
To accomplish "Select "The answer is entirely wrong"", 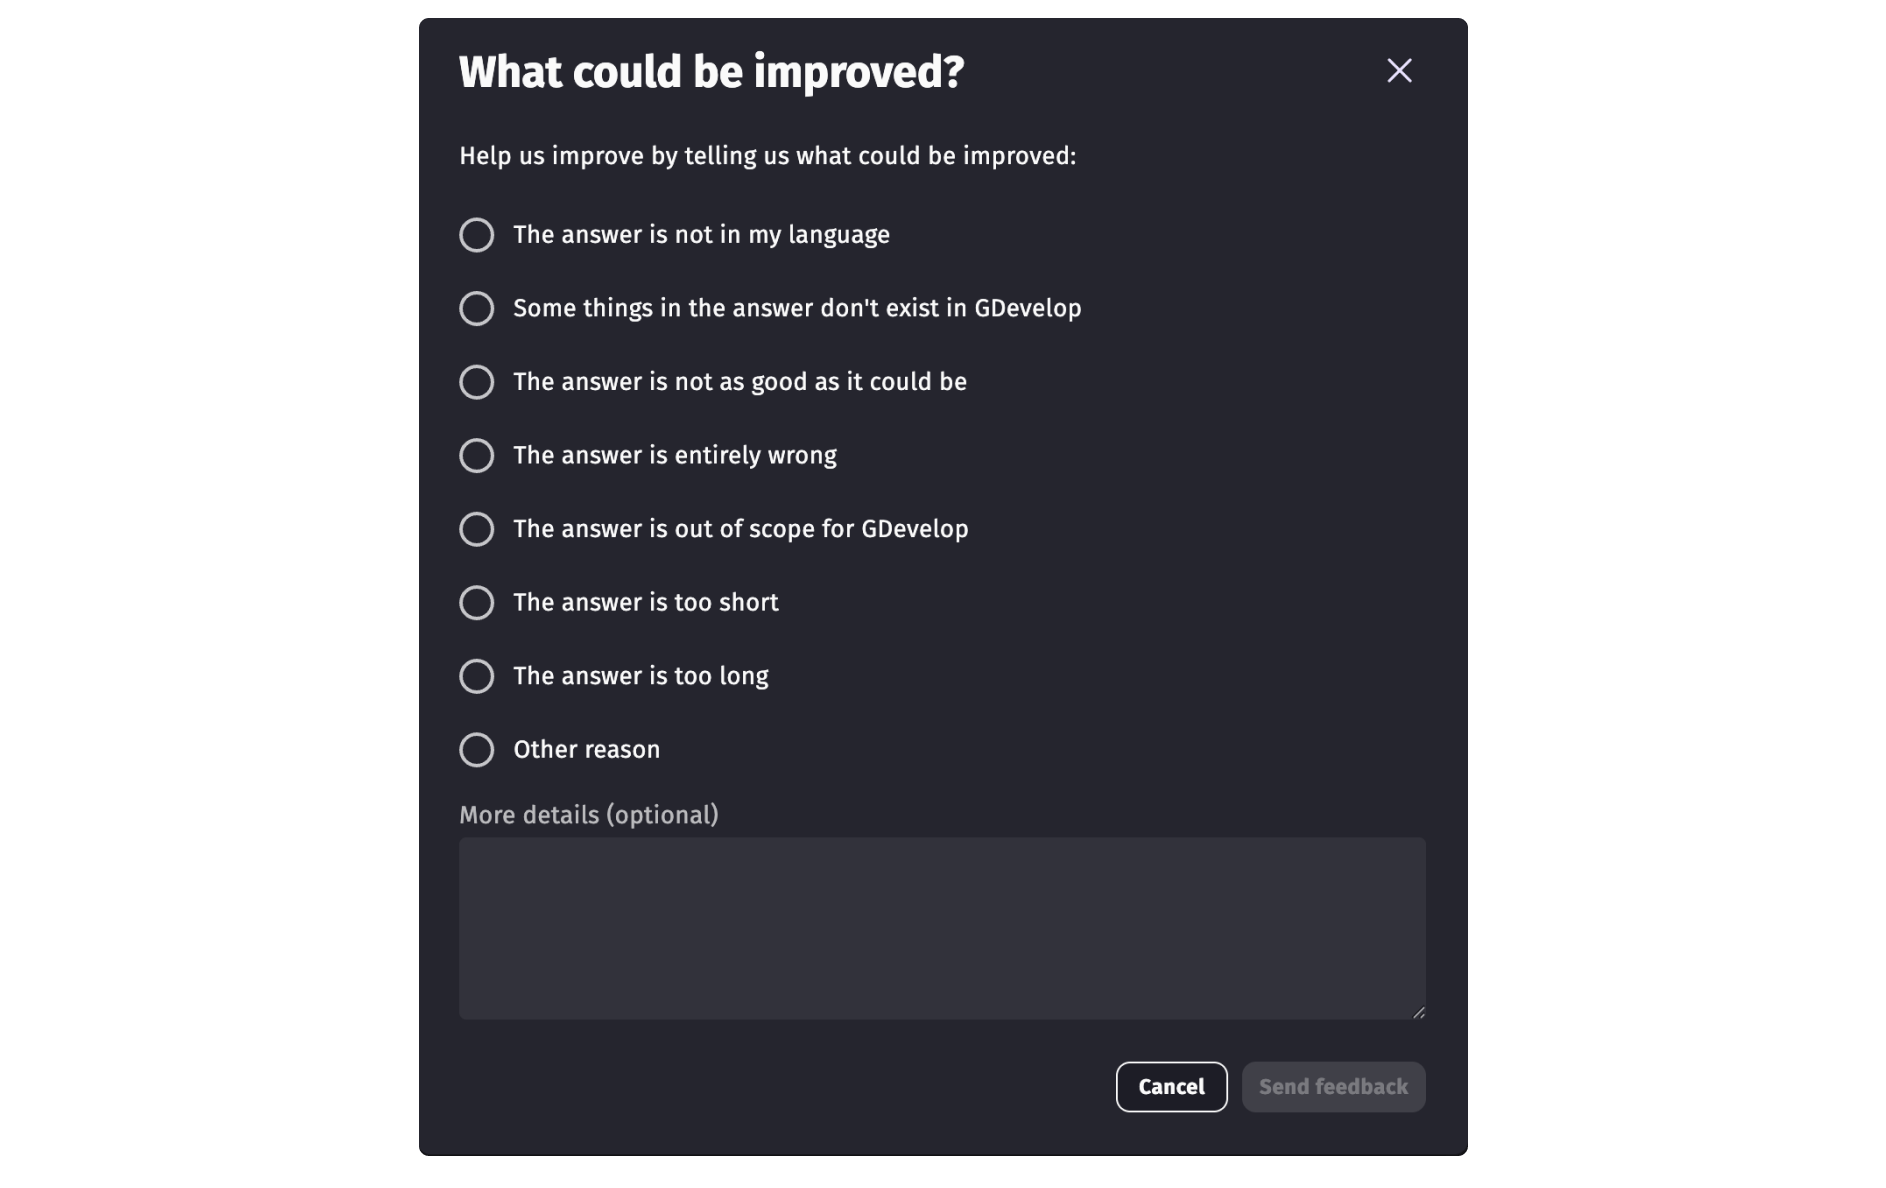I will 674,455.
